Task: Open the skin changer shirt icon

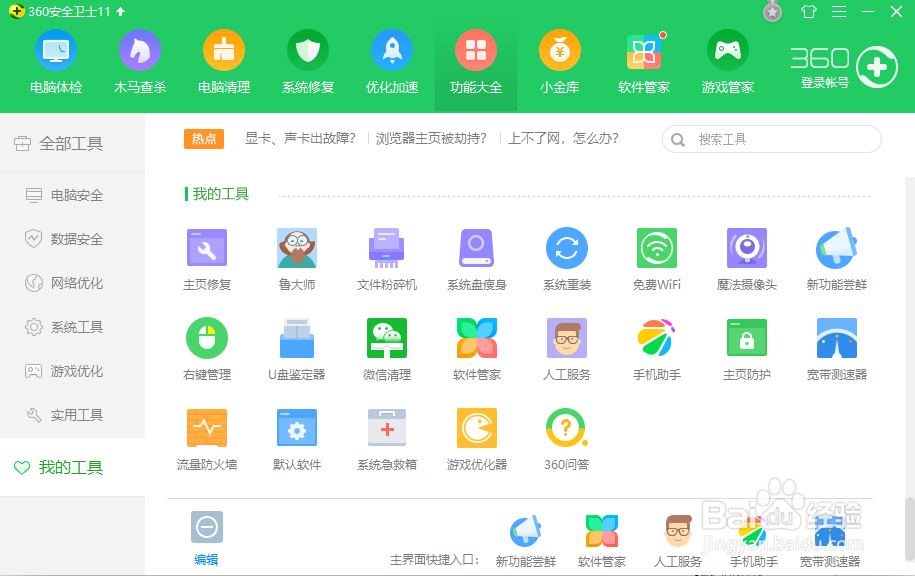Action: click(x=809, y=12)
